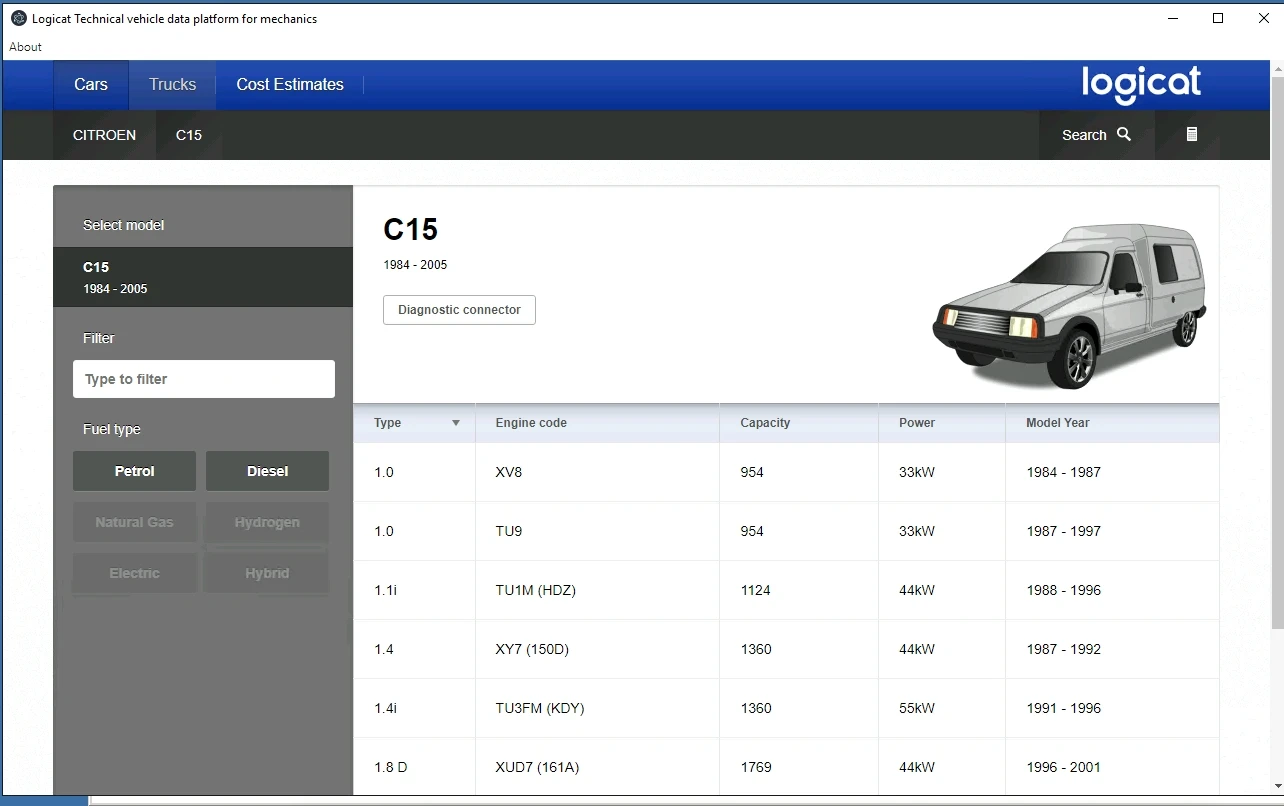Select engine code XV8 row
Screen dimensions: 1284x806
(786, 472)
